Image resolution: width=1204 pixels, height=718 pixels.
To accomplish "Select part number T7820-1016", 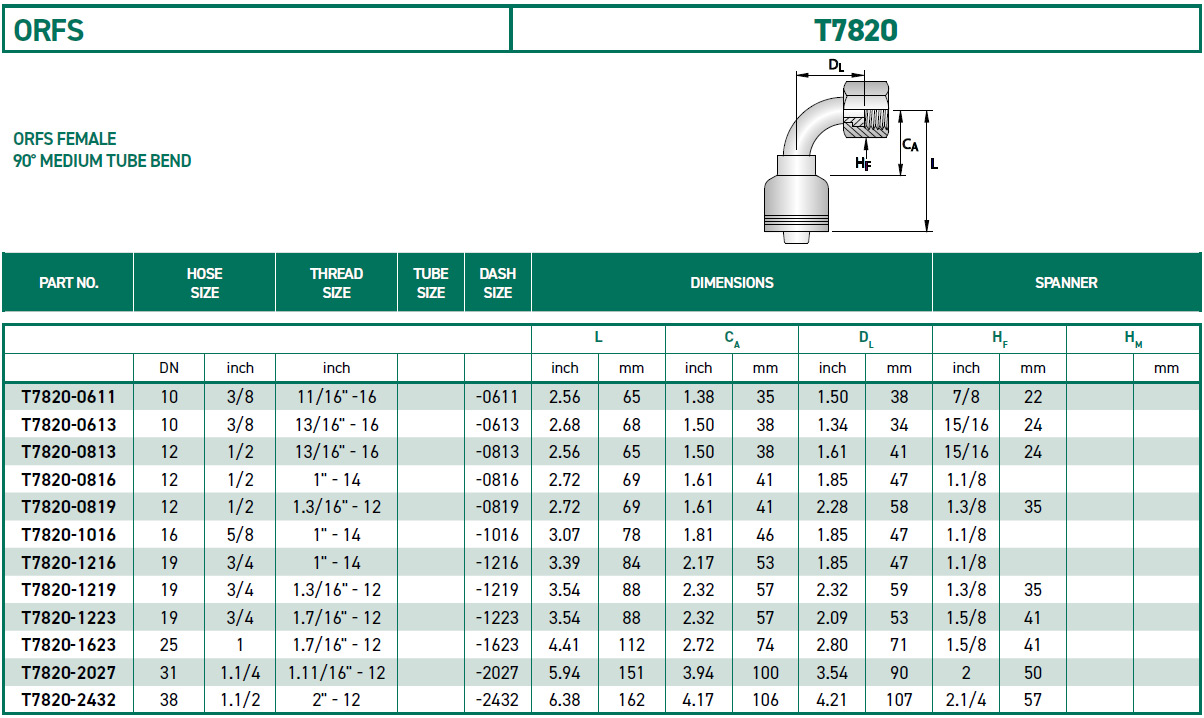I will point(69,535).
